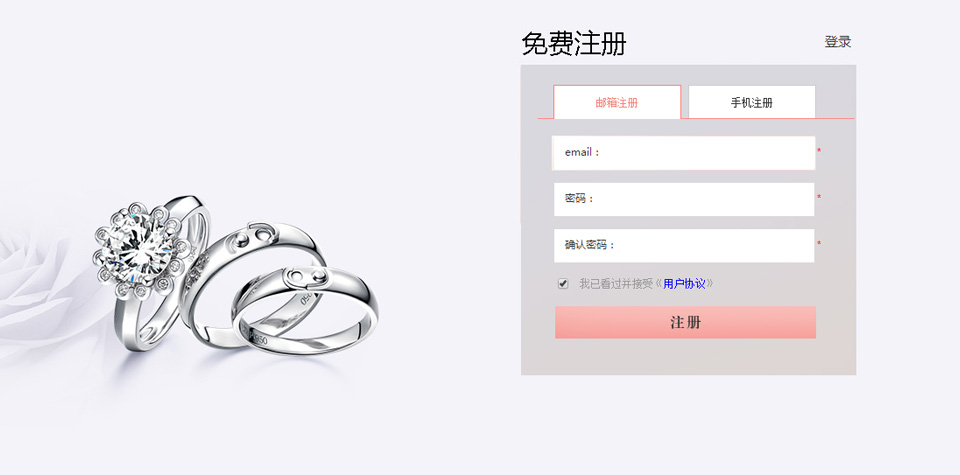960x475 pixels.
Task: Focus the email input field
Action: pos(684,152)
